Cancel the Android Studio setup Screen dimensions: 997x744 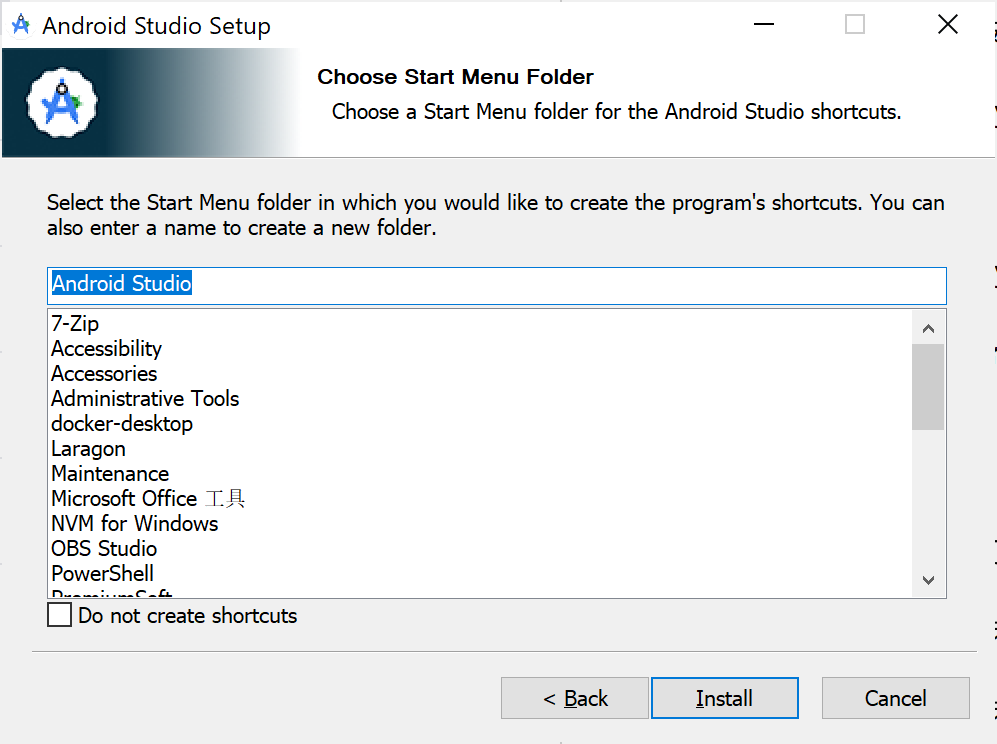[895, 698]
